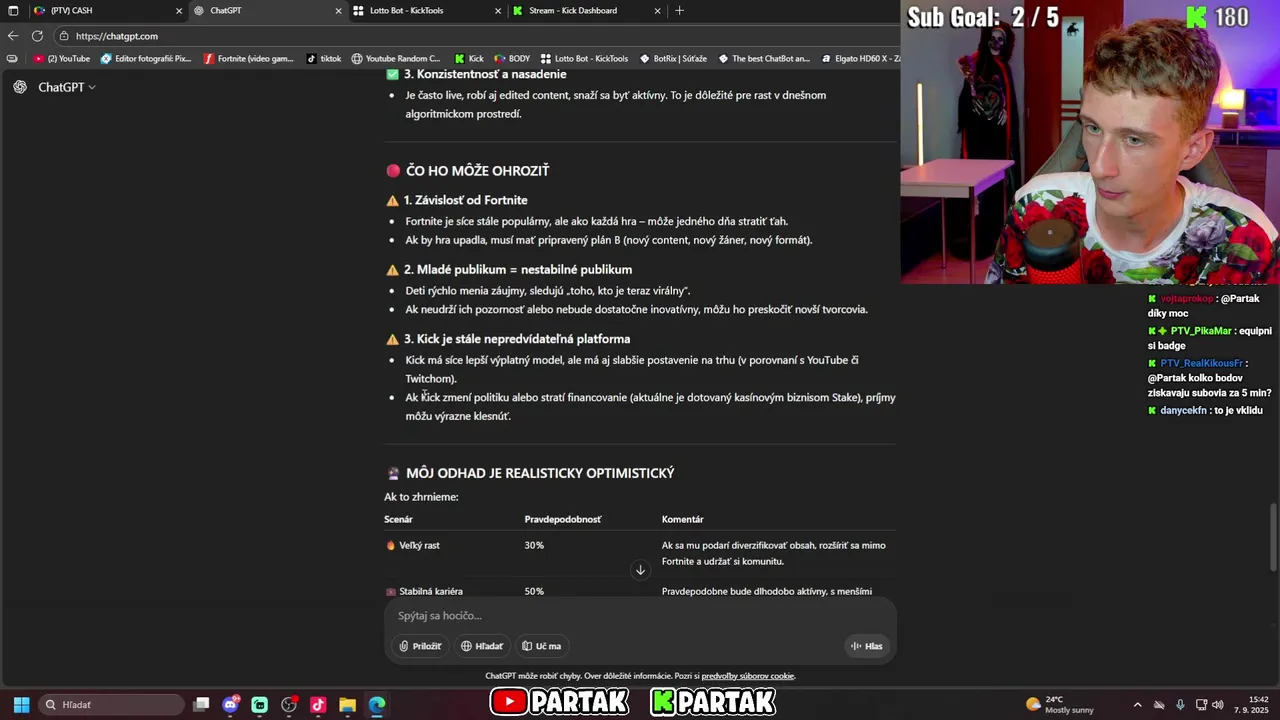This screenshot has width=1280, height=720.
Task: View site information lock icon
Action: pyautogui.click(x=64, y=36)
